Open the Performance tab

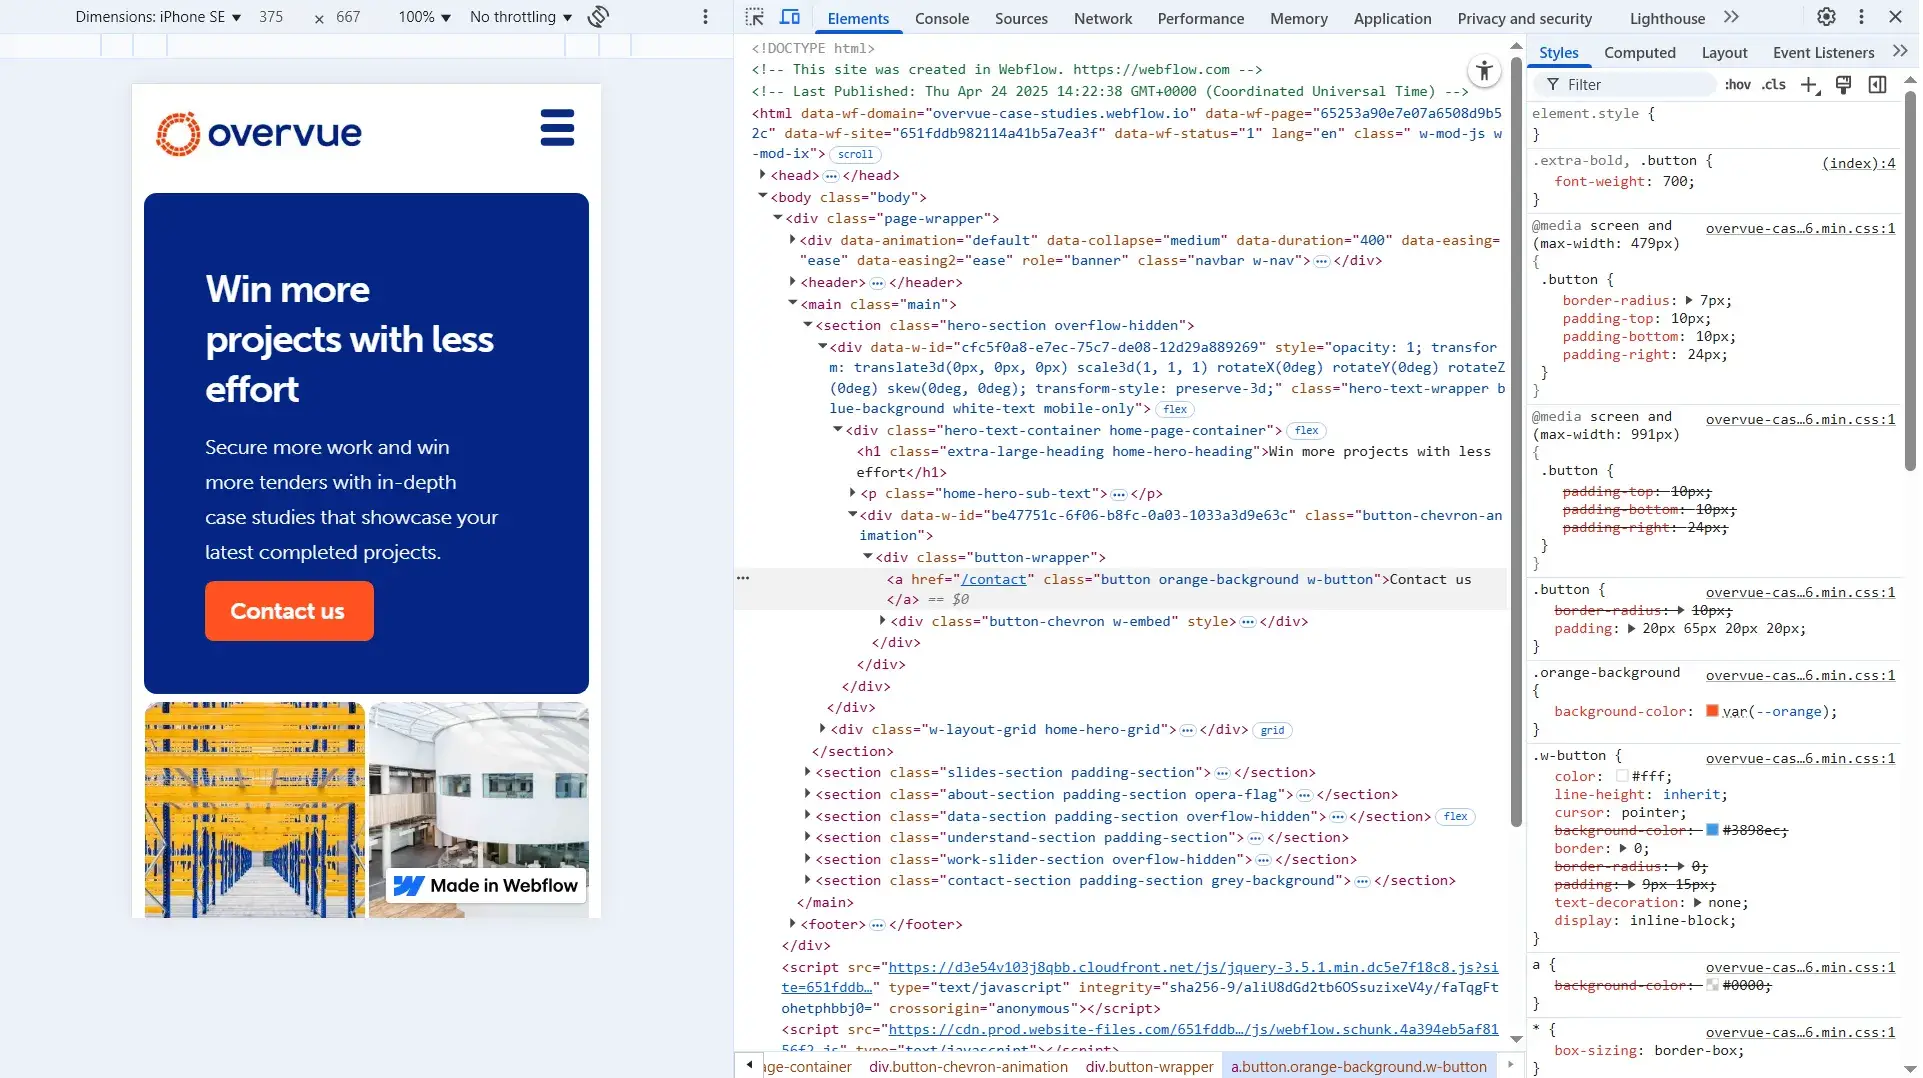pos(1200,18)
